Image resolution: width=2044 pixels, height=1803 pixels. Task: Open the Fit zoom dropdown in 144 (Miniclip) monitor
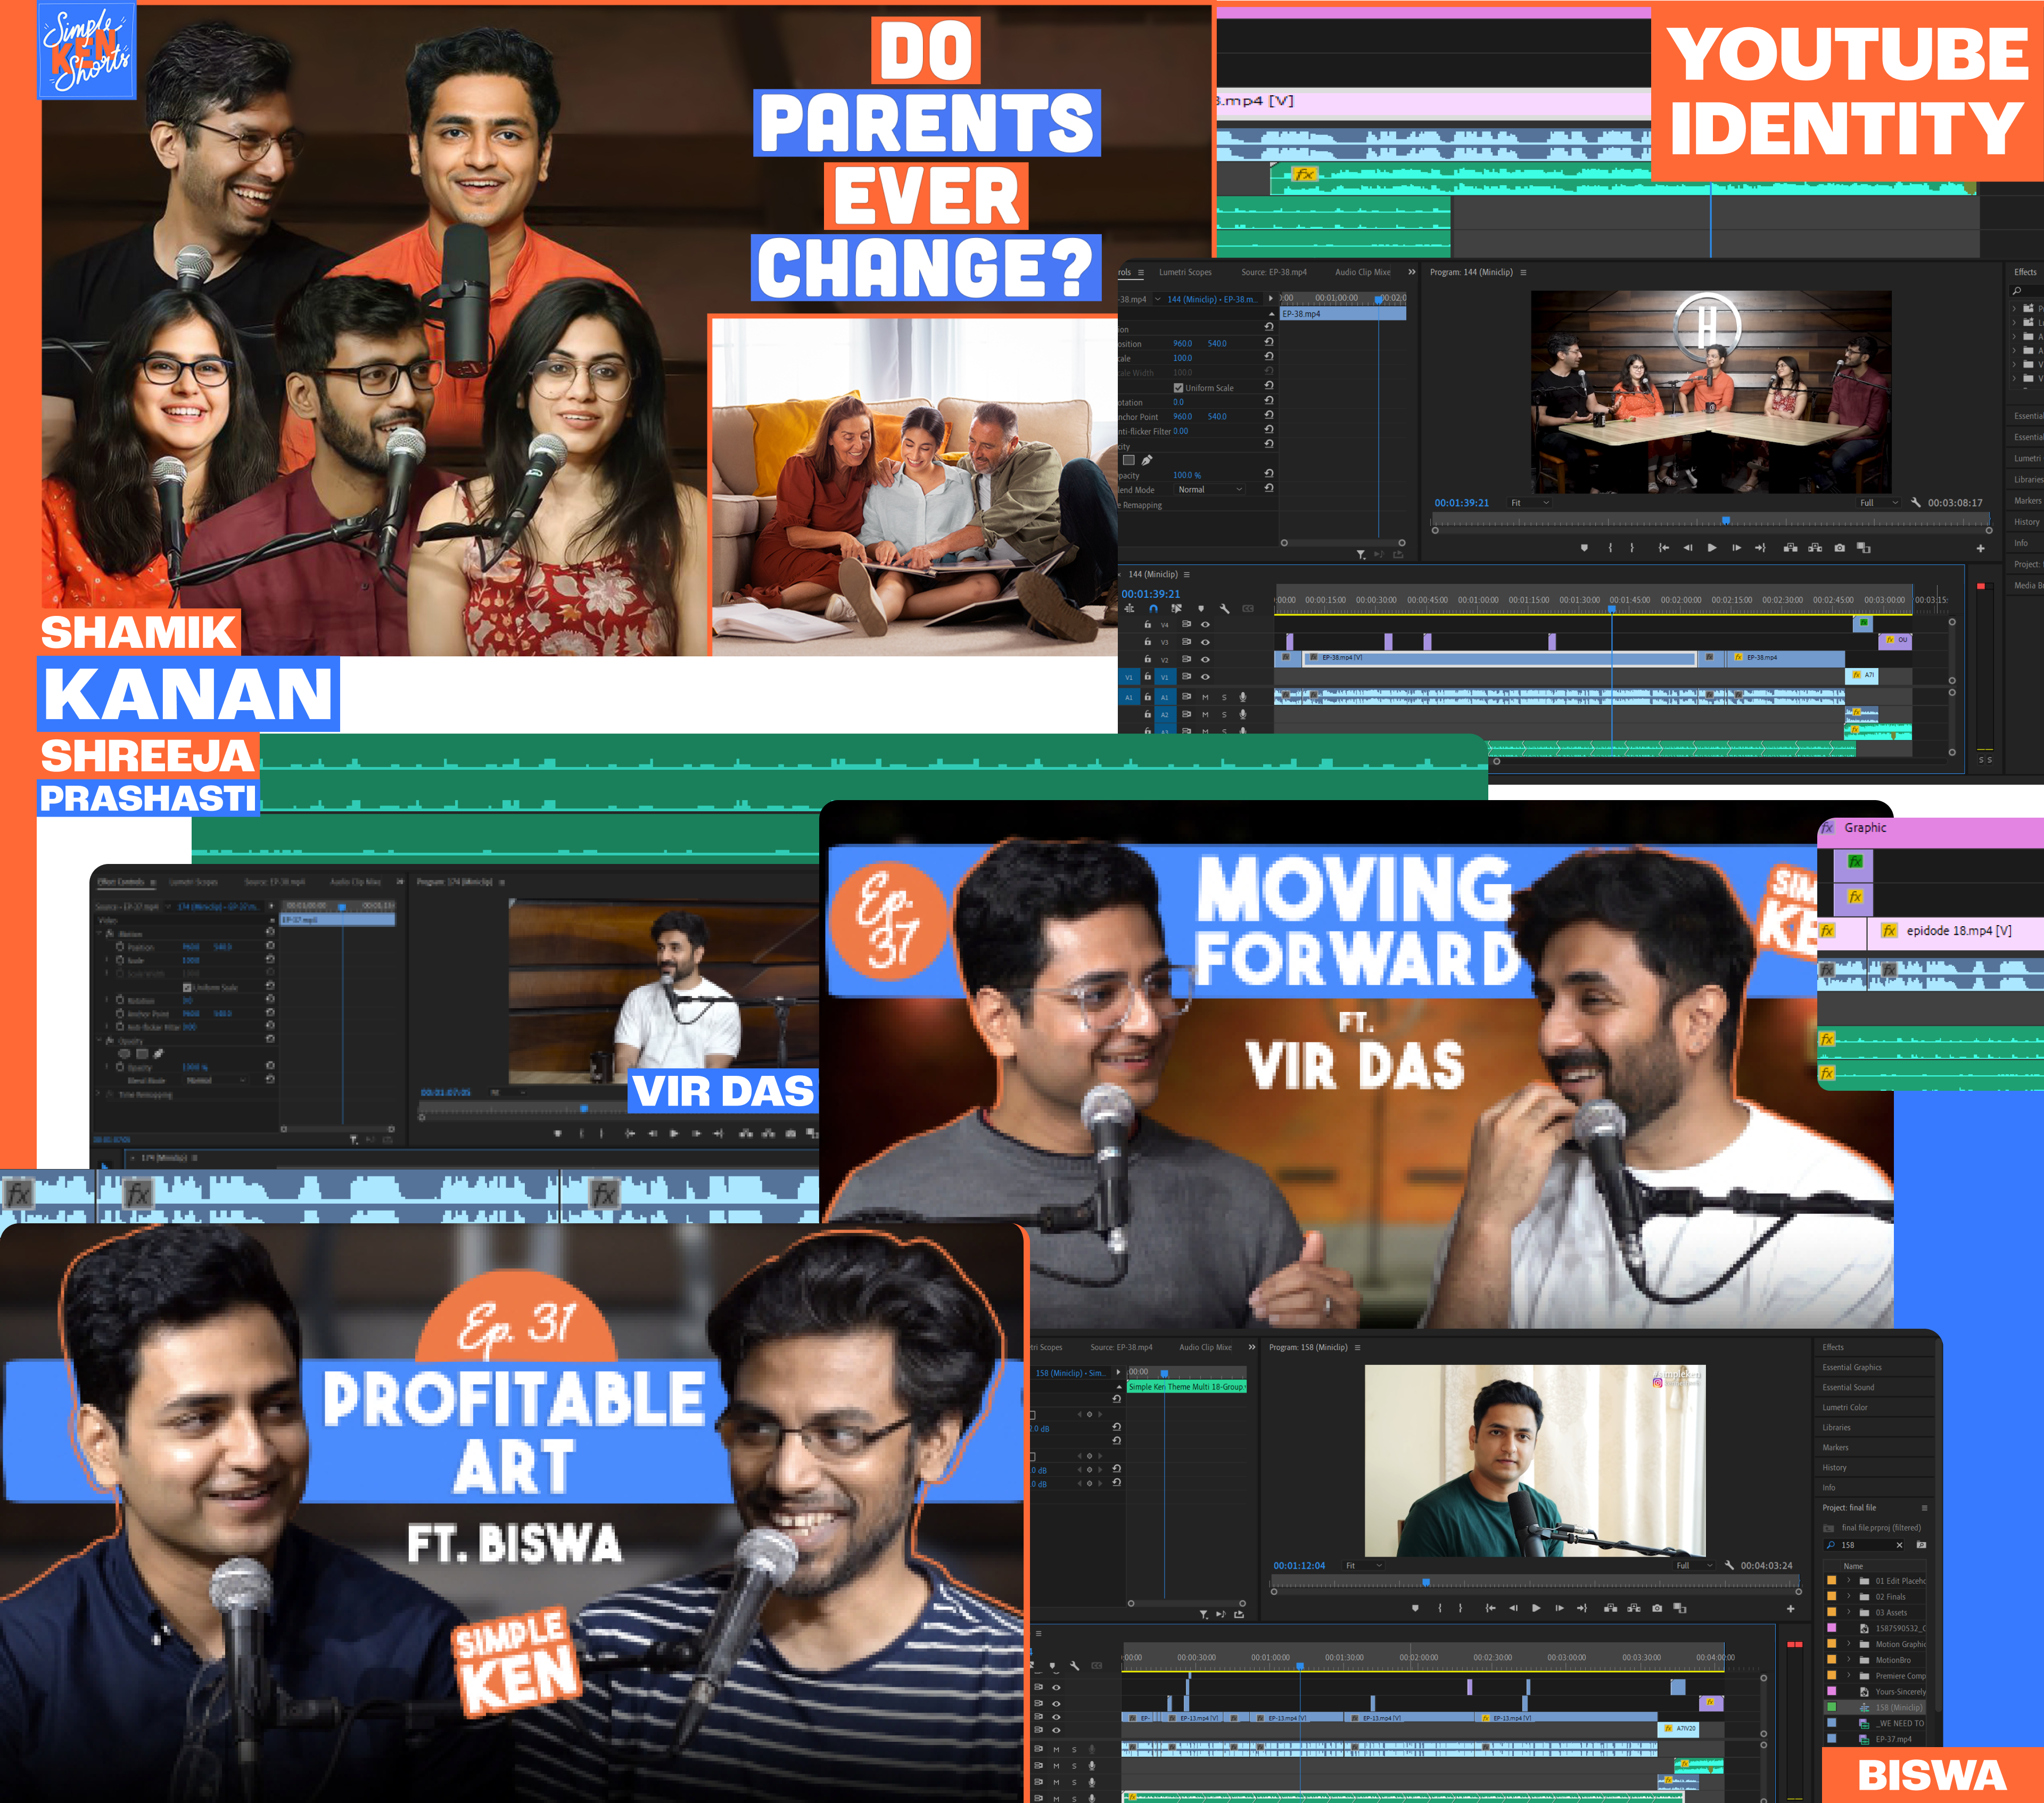point(1531,503)
